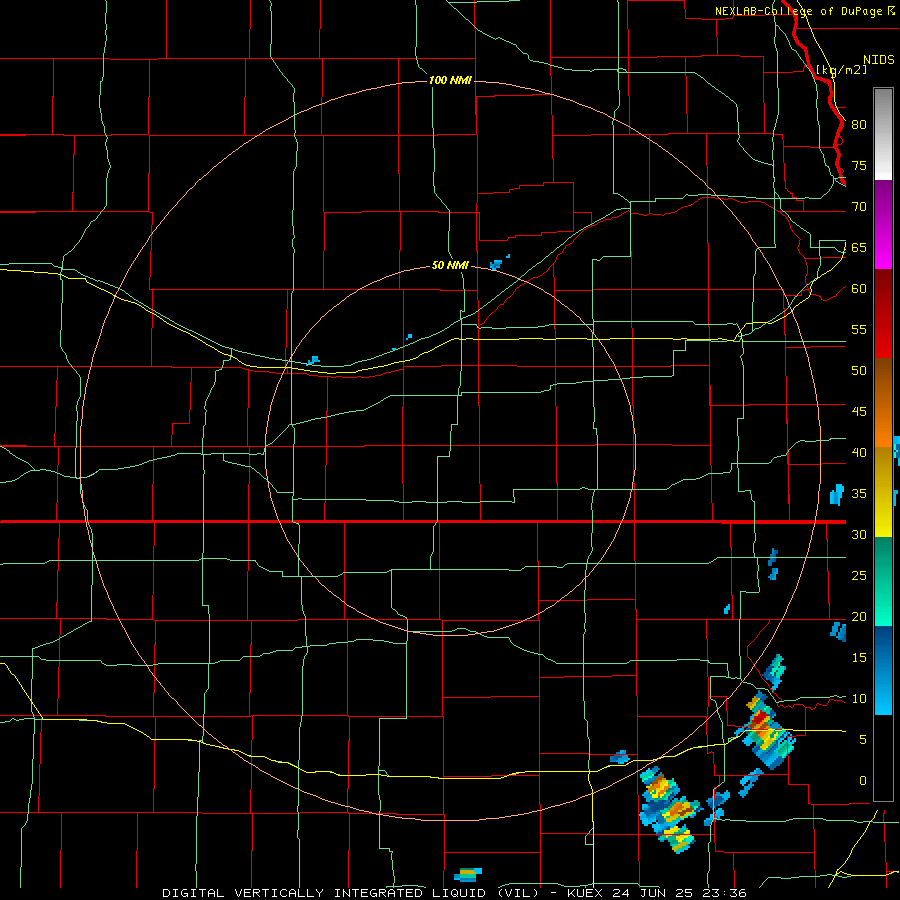Click the red-core storm cell on the 100 NMI ring
The image size is (900, 900).
point(766,730)
